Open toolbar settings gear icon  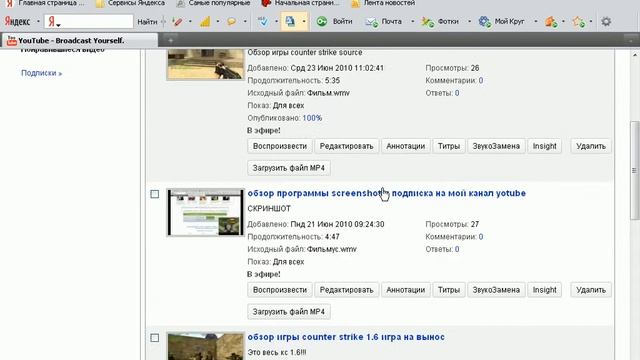click(x=606, y=21)
